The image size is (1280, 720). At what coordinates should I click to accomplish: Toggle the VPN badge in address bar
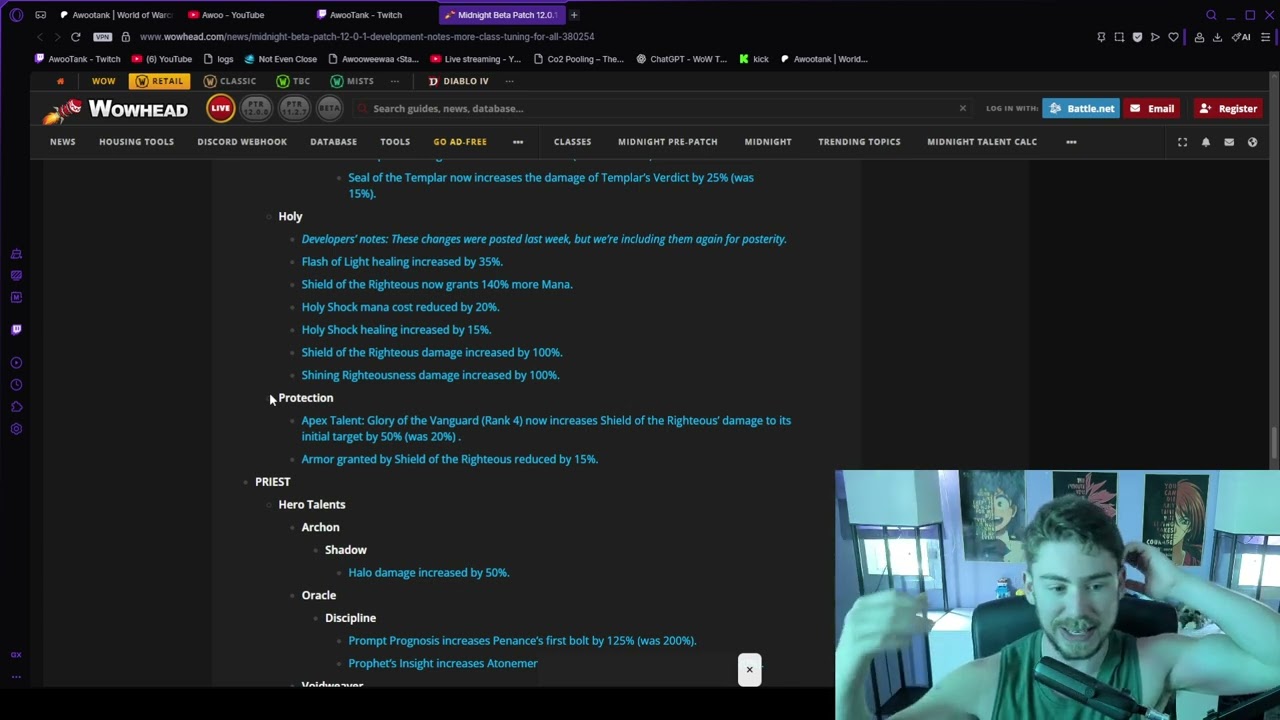coord(102,37)
